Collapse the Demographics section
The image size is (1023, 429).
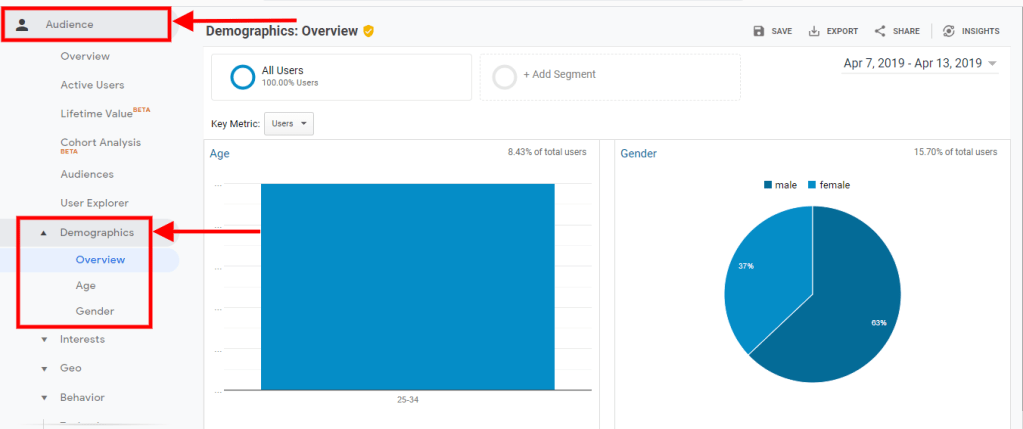[44, 233]
